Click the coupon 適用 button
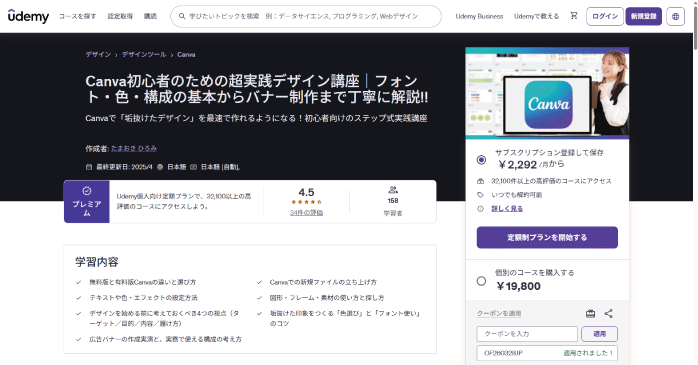Screen dimensions: 698x365 pos(600,334)
